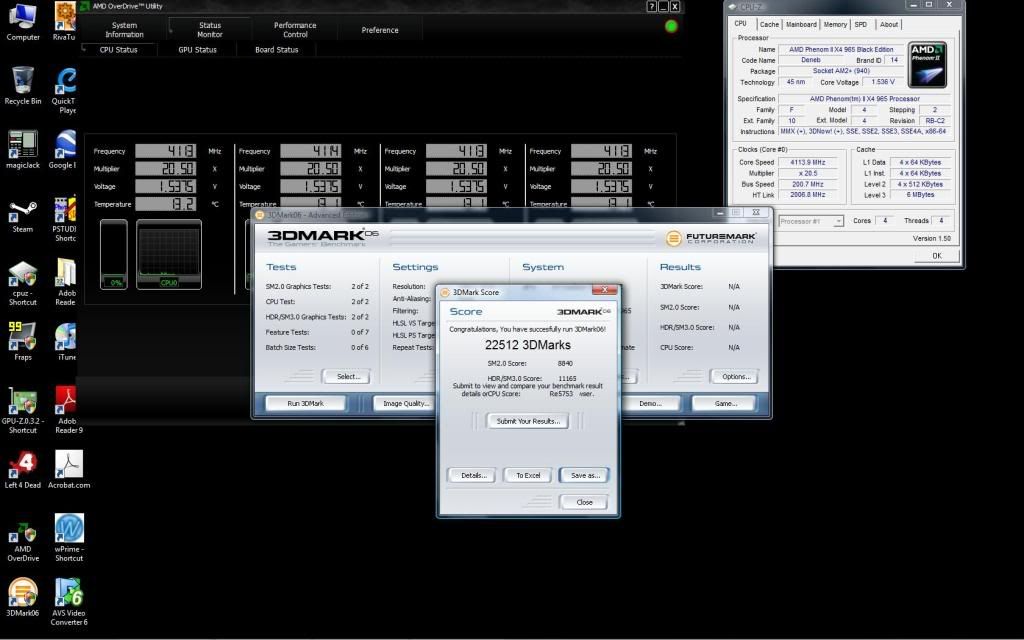Launch the Google Earth desktop icon
This screenshot has height=640, width=1024.
(65, 149)
